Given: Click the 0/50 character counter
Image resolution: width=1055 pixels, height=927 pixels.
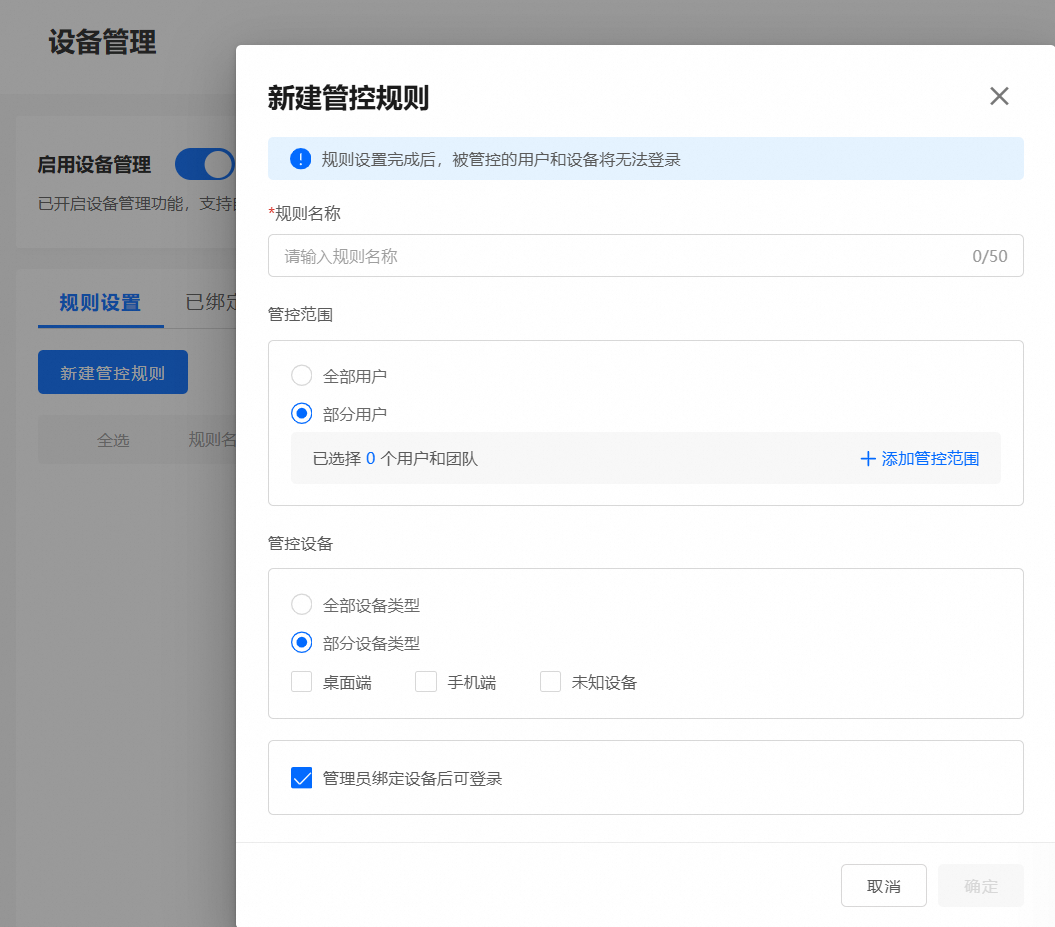Looking at the screenshot, I should tap(990, 256).
